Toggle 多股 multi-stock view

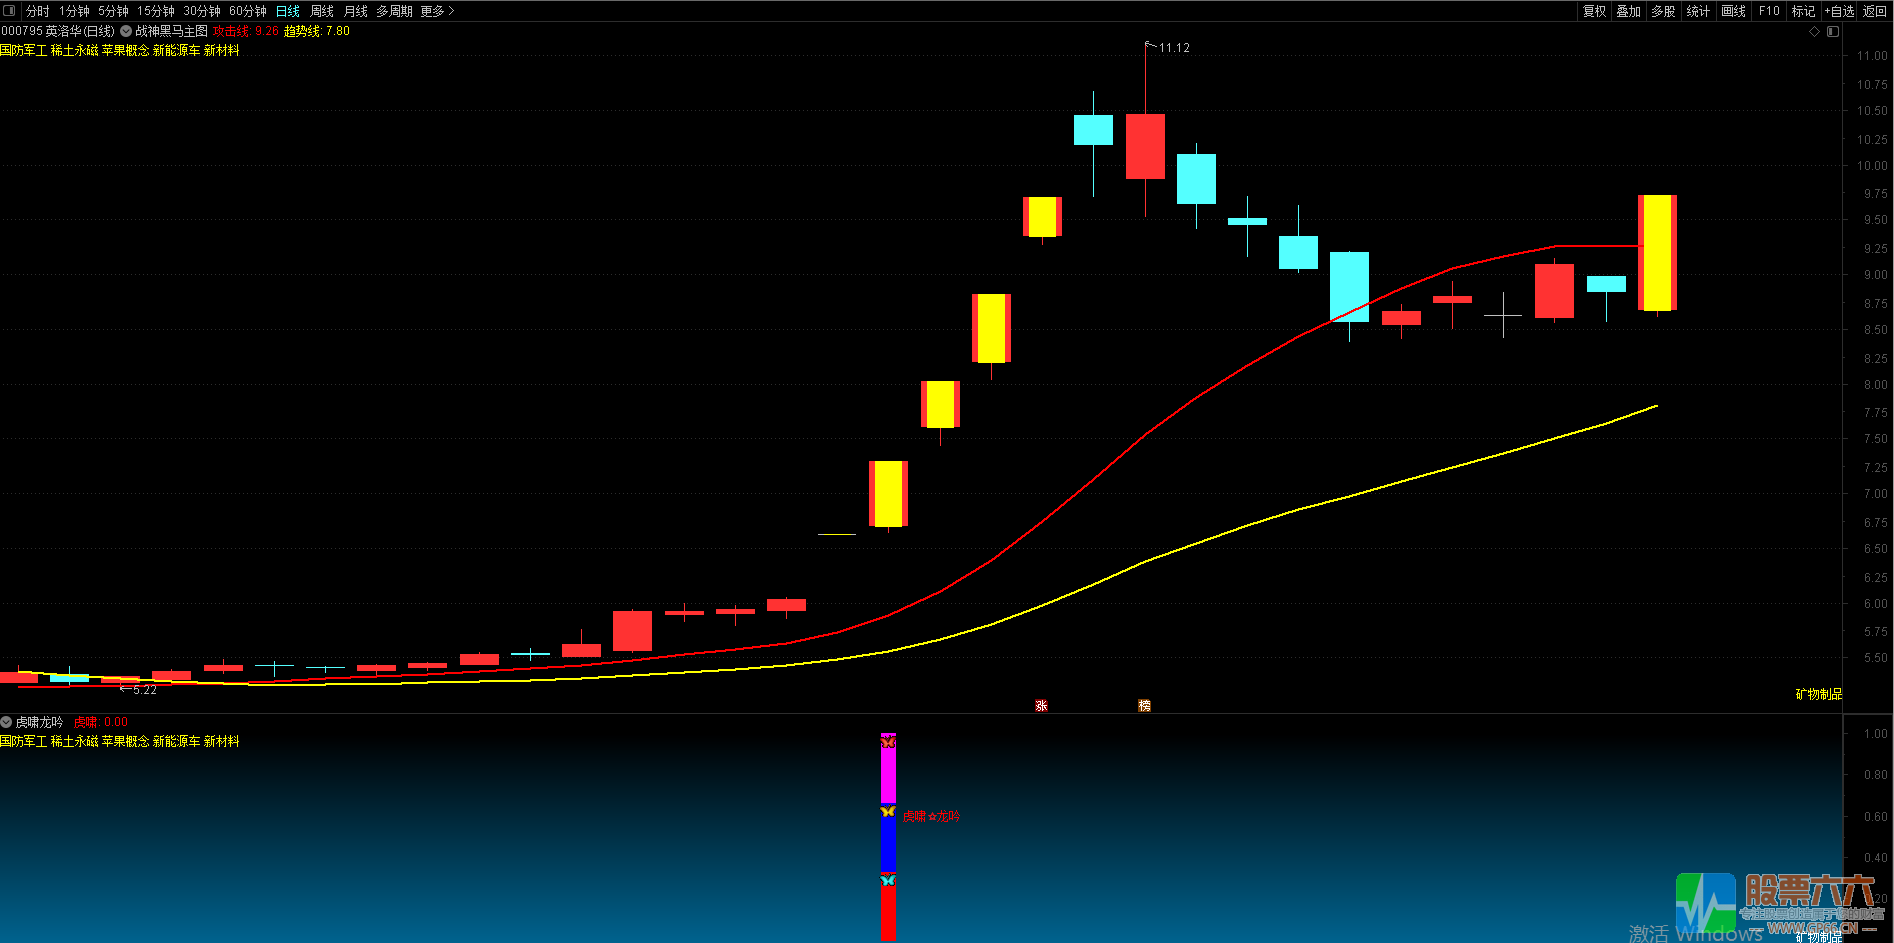click(1663, 11)
